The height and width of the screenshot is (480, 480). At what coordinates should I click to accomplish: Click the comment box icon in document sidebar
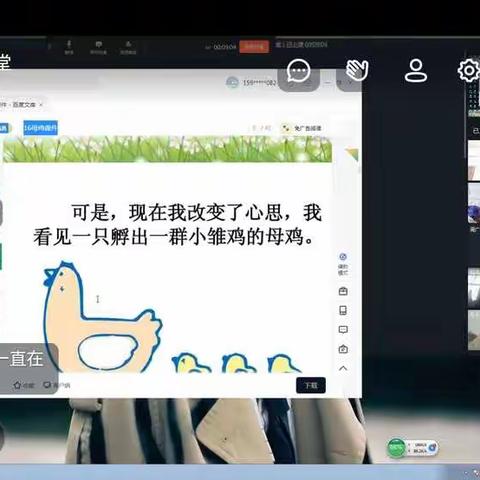pyautogui.click(x=343, y=330)
